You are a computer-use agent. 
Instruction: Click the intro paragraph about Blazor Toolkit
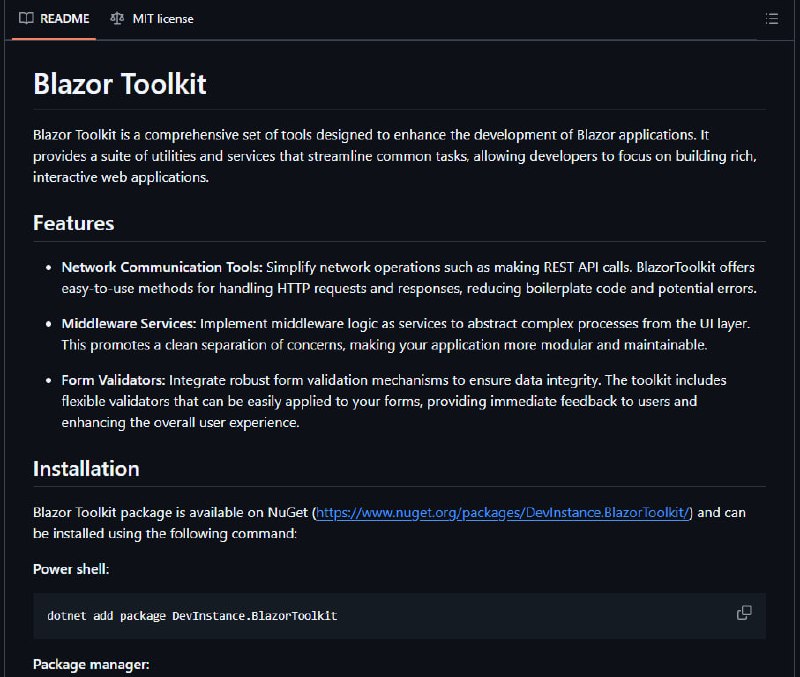(x=395, y=156)
